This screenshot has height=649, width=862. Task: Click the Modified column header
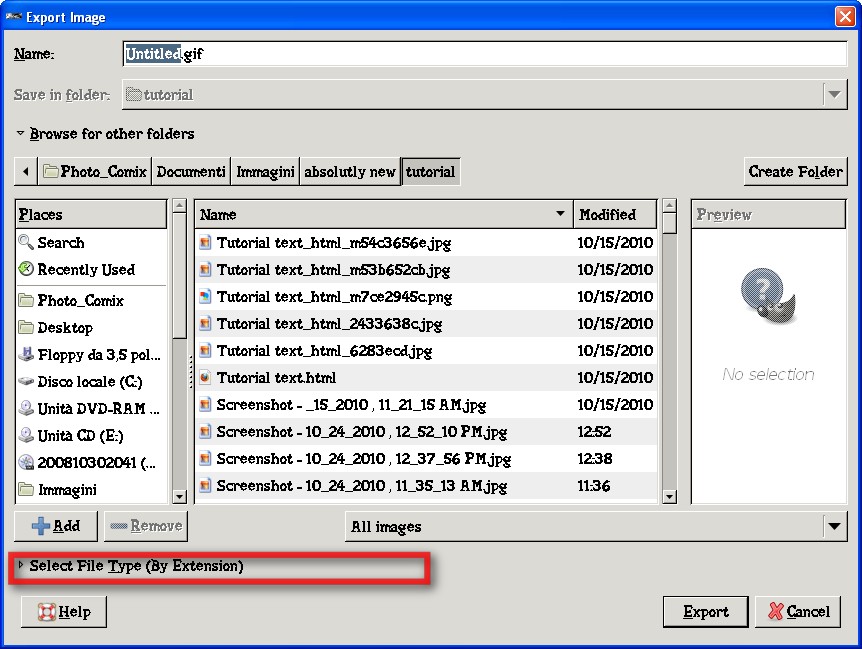pos(615,214)
